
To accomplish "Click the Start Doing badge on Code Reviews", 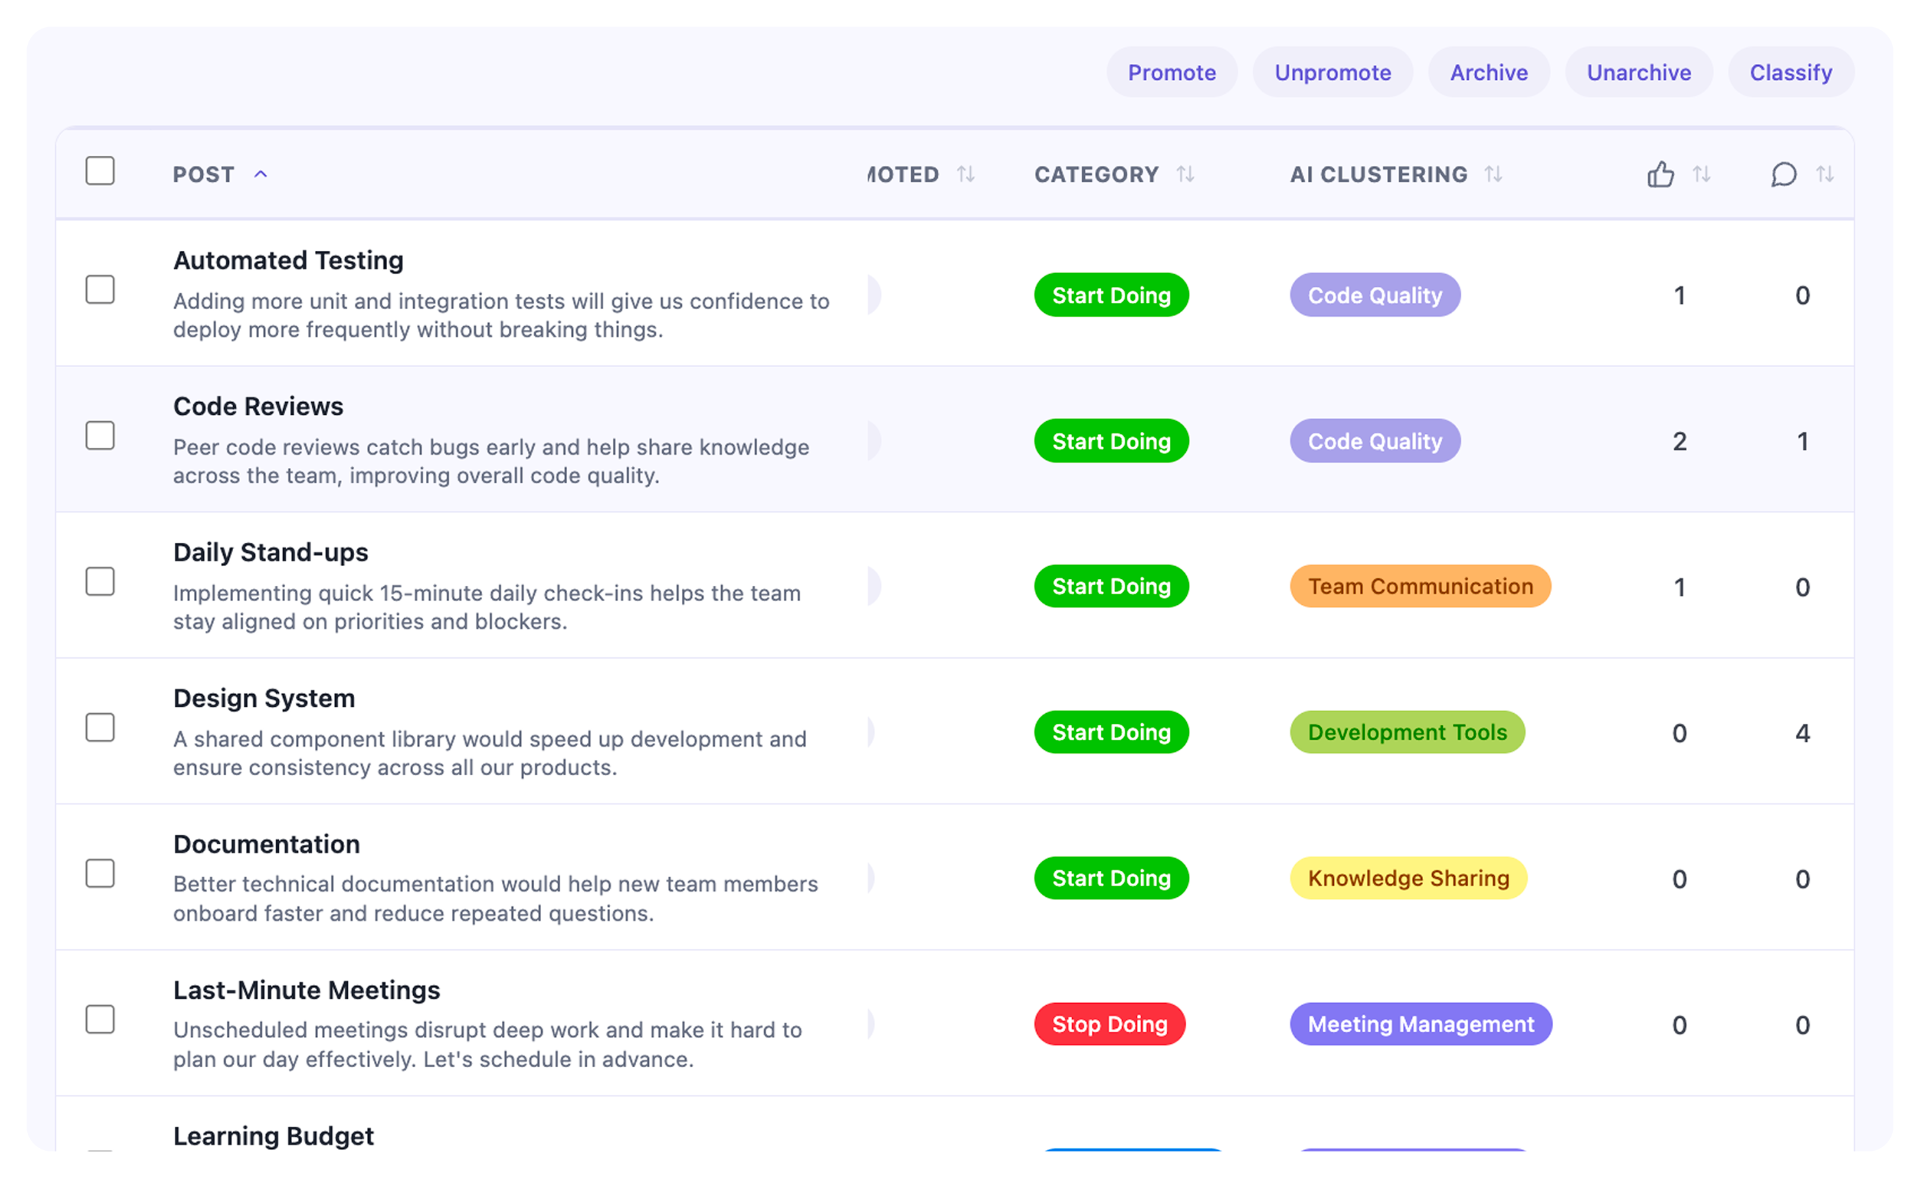I will pos(1111,440).
